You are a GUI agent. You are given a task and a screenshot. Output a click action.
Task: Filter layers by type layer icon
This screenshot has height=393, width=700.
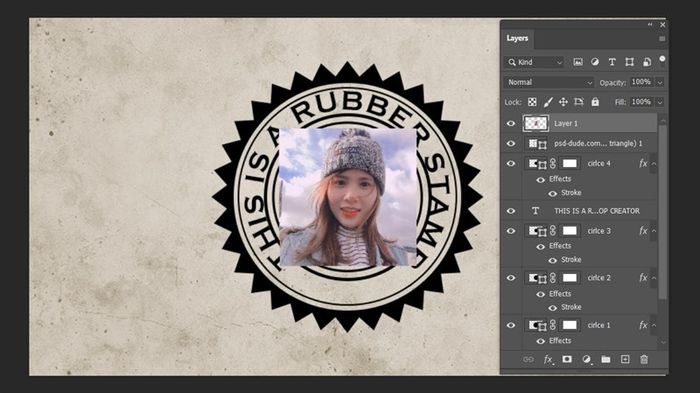pos(612,62)
